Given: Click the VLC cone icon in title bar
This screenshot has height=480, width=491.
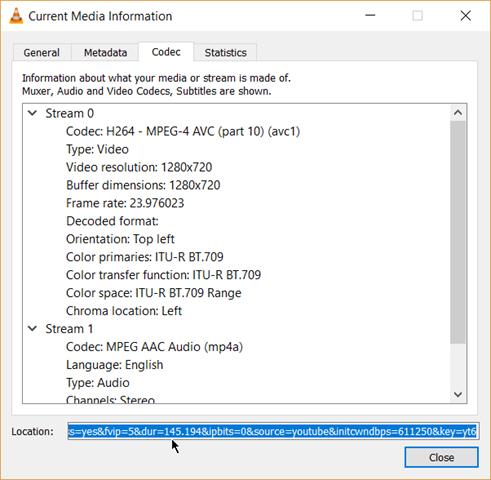Looking at the screenshot, I should click(16, 16).
